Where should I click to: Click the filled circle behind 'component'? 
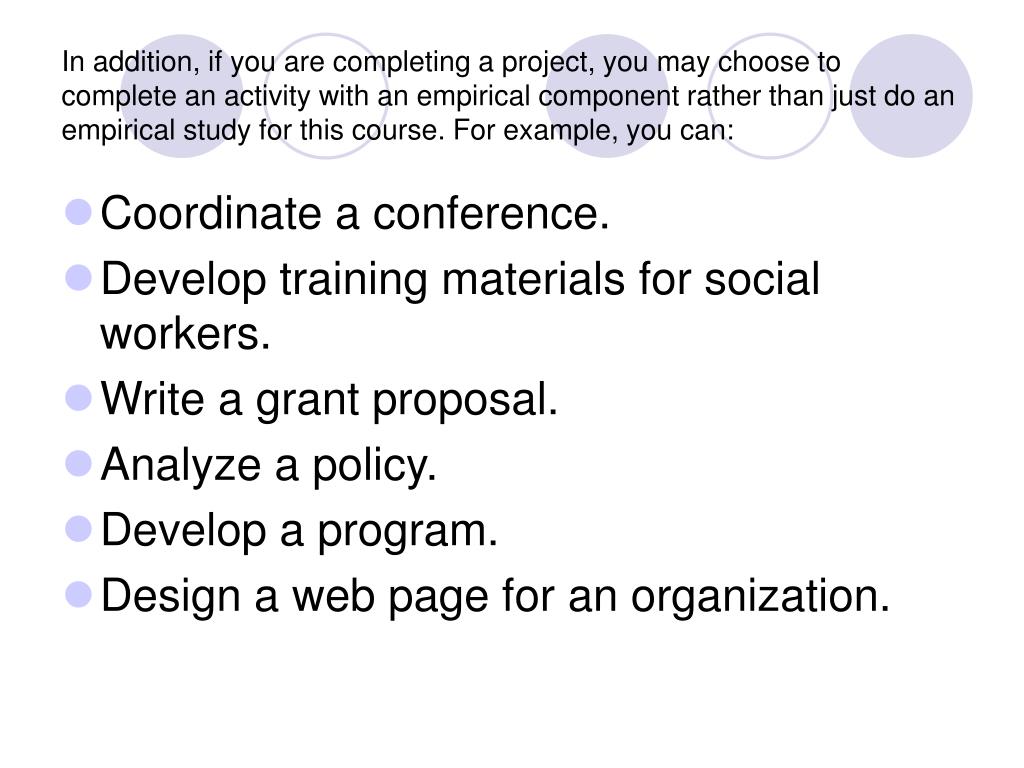click(607, 96)
